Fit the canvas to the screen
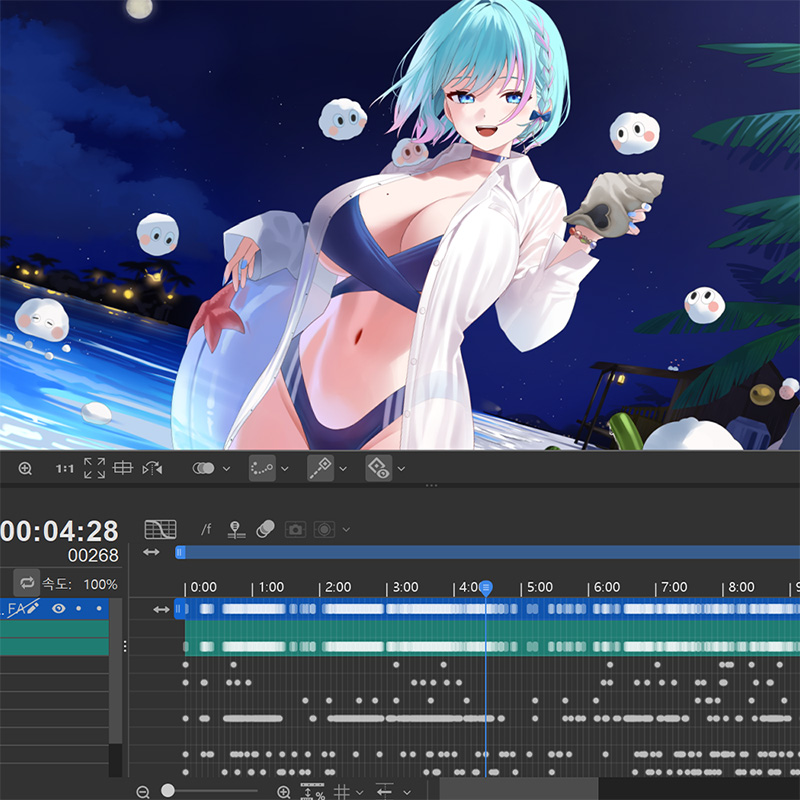 click(x=94, y=468)
